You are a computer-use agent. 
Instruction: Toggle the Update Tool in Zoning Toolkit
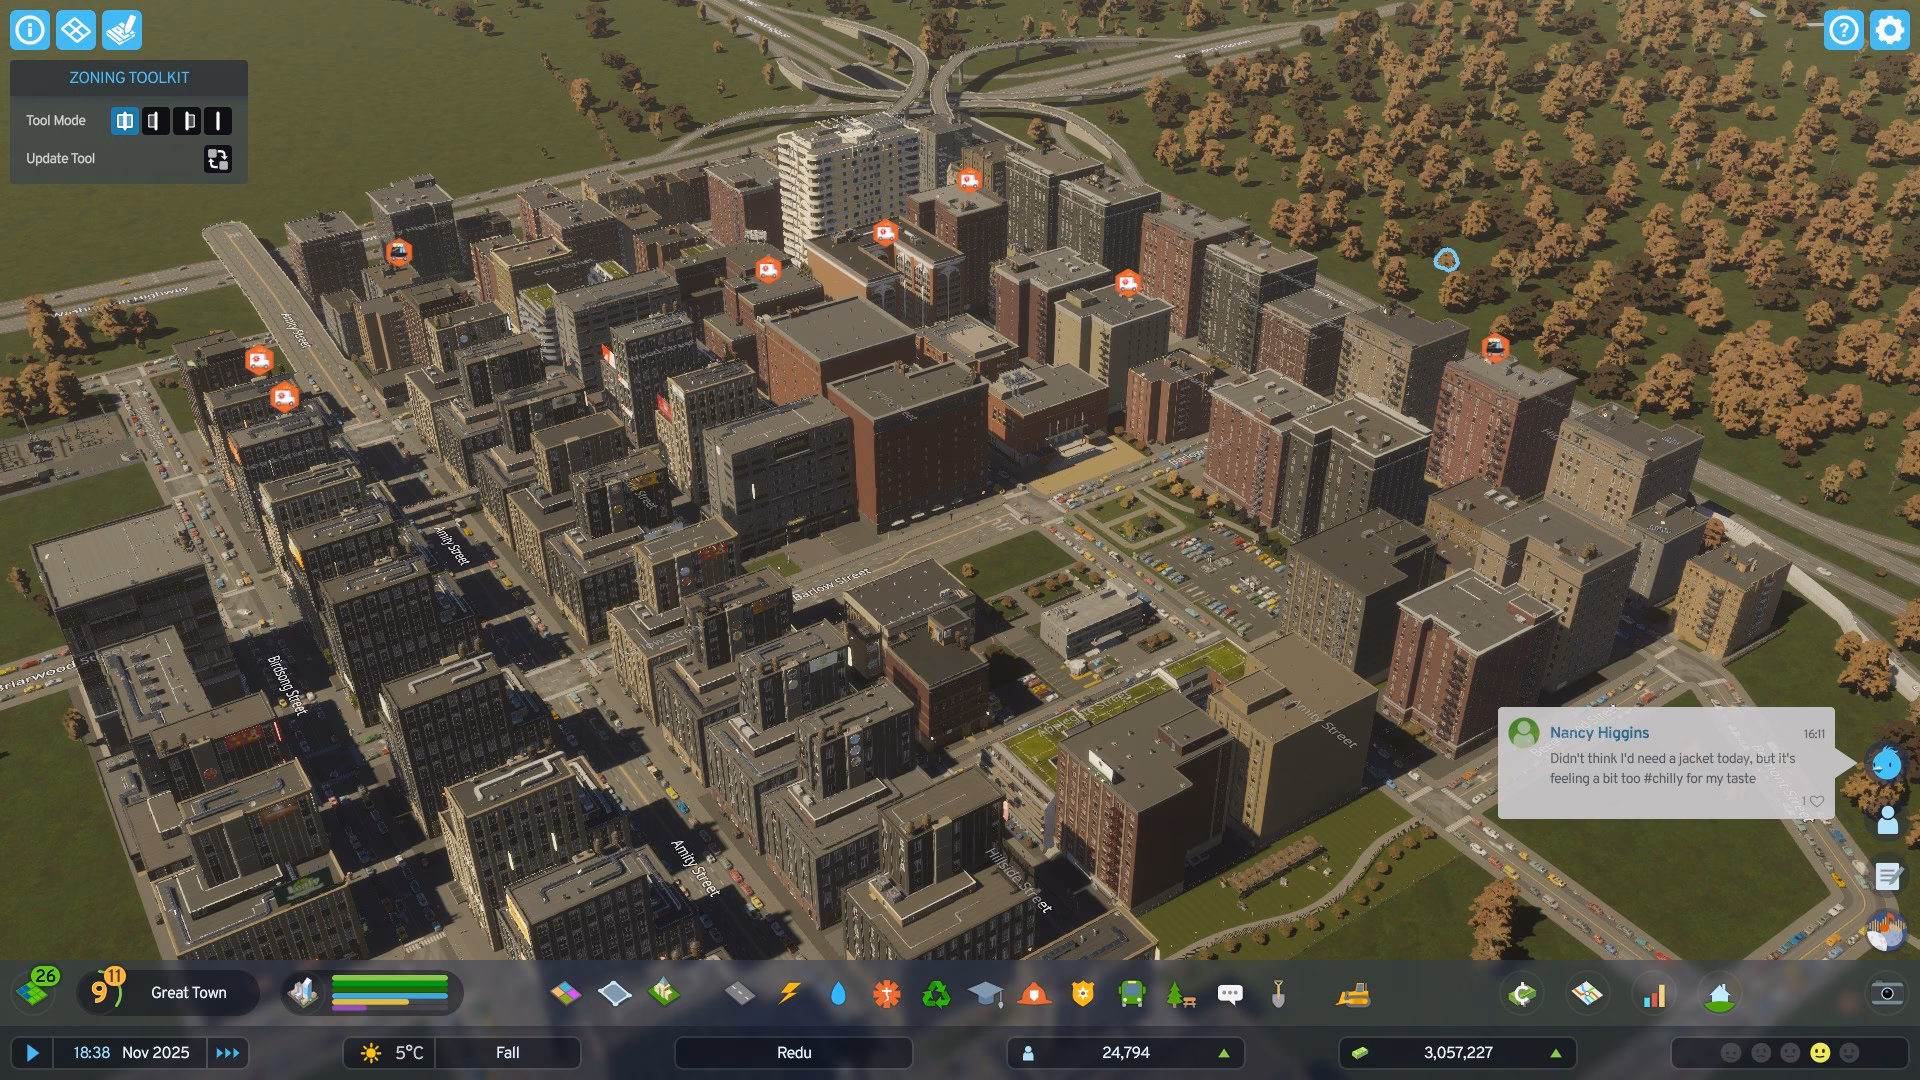(216, 159)
